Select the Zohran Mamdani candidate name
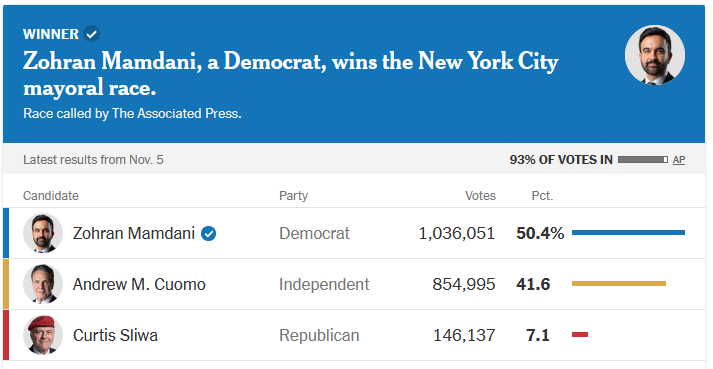 click(134, 233)
